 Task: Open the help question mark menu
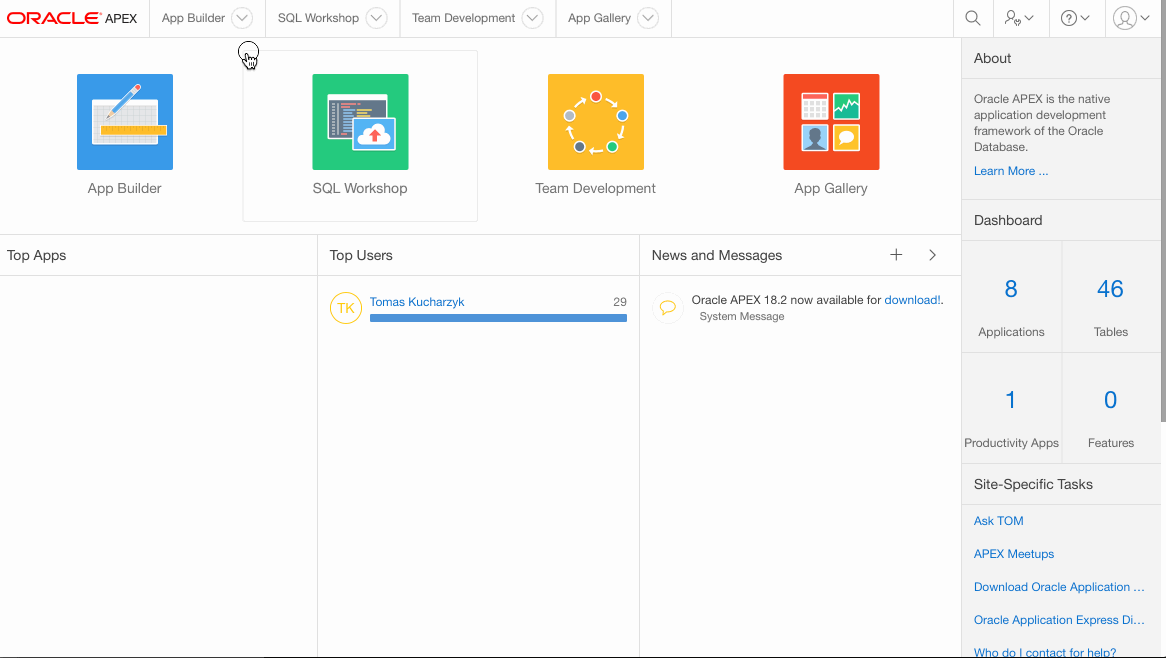click(1075, 18)
